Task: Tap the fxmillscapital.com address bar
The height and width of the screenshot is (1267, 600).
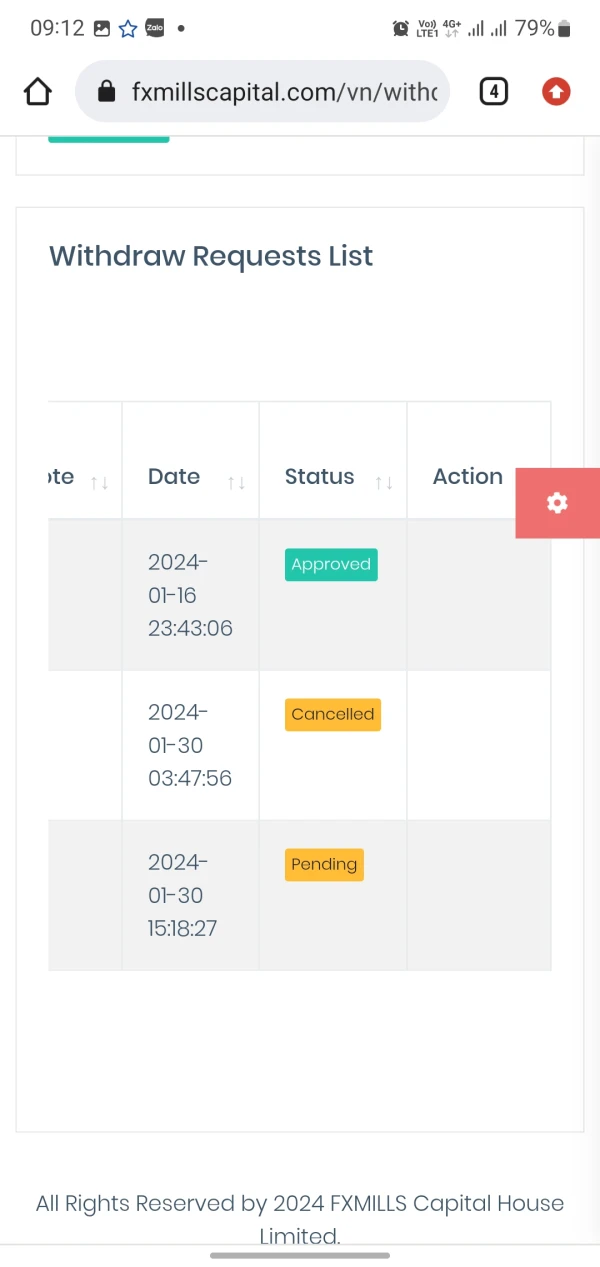Action: [x=283, y=92]
